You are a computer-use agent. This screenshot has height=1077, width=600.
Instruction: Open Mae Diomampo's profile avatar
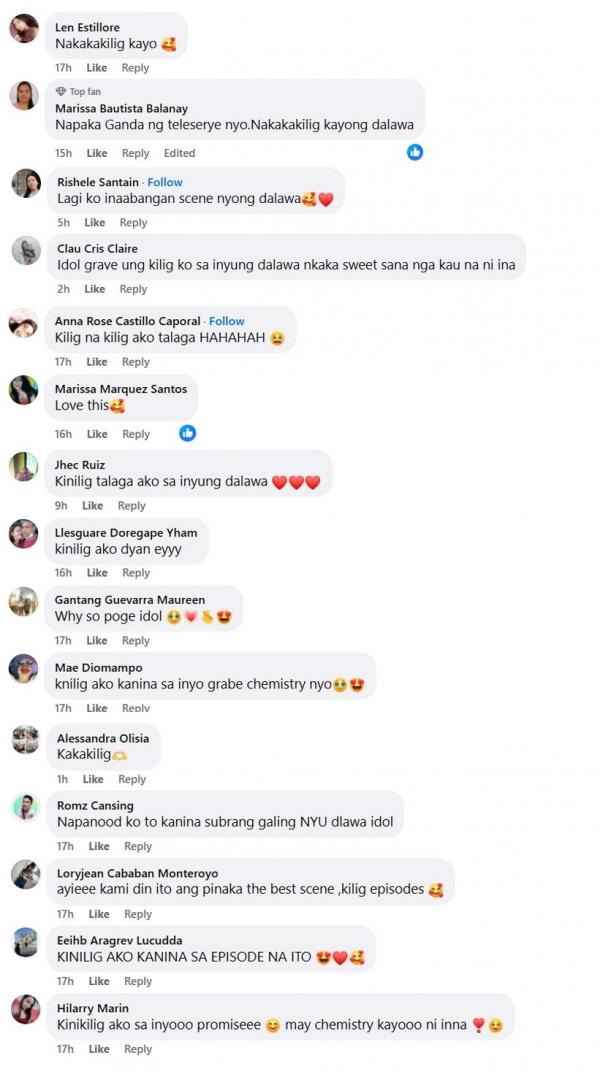[x=24, y=668]
